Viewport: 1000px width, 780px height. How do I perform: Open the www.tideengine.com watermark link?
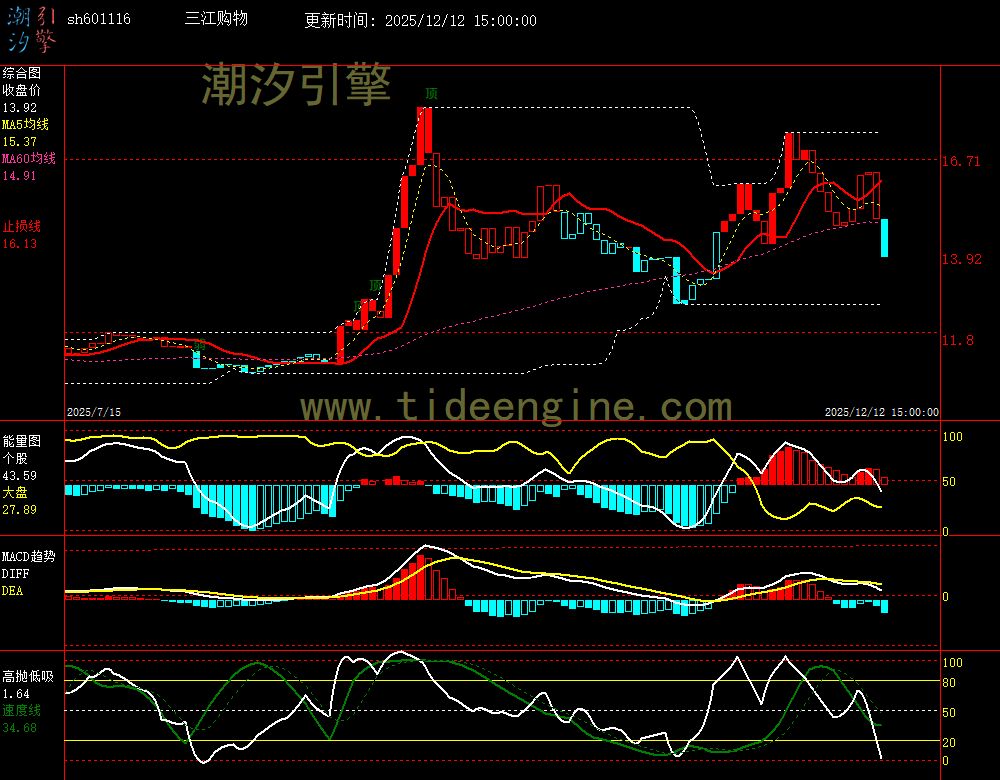(516, 407)
